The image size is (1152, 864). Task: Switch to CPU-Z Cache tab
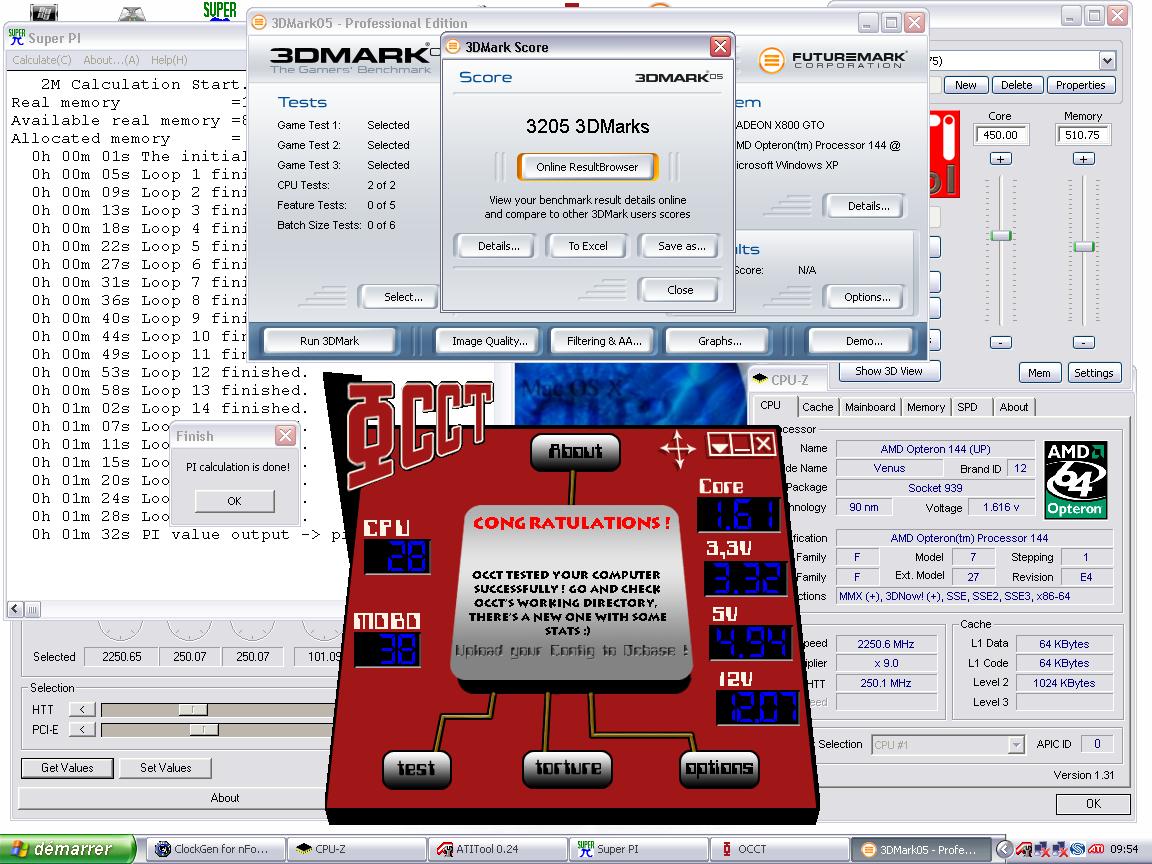(817, 407)
